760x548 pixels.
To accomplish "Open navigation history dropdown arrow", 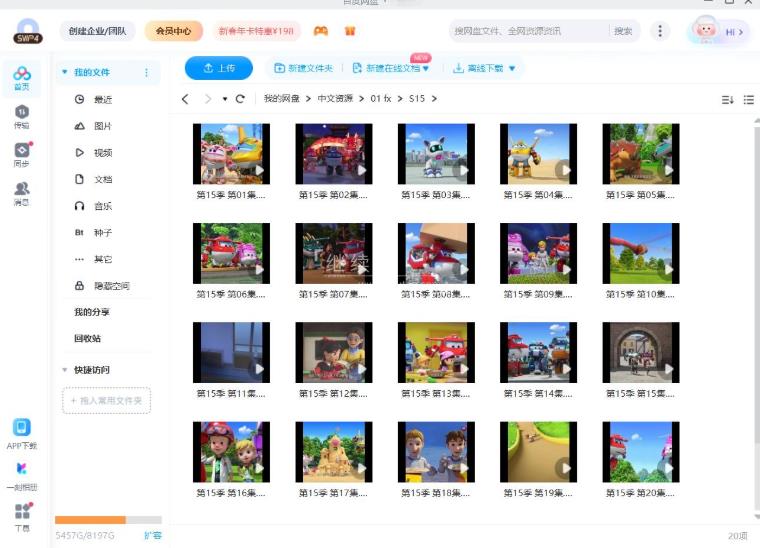I will click(x=225, y=99).
